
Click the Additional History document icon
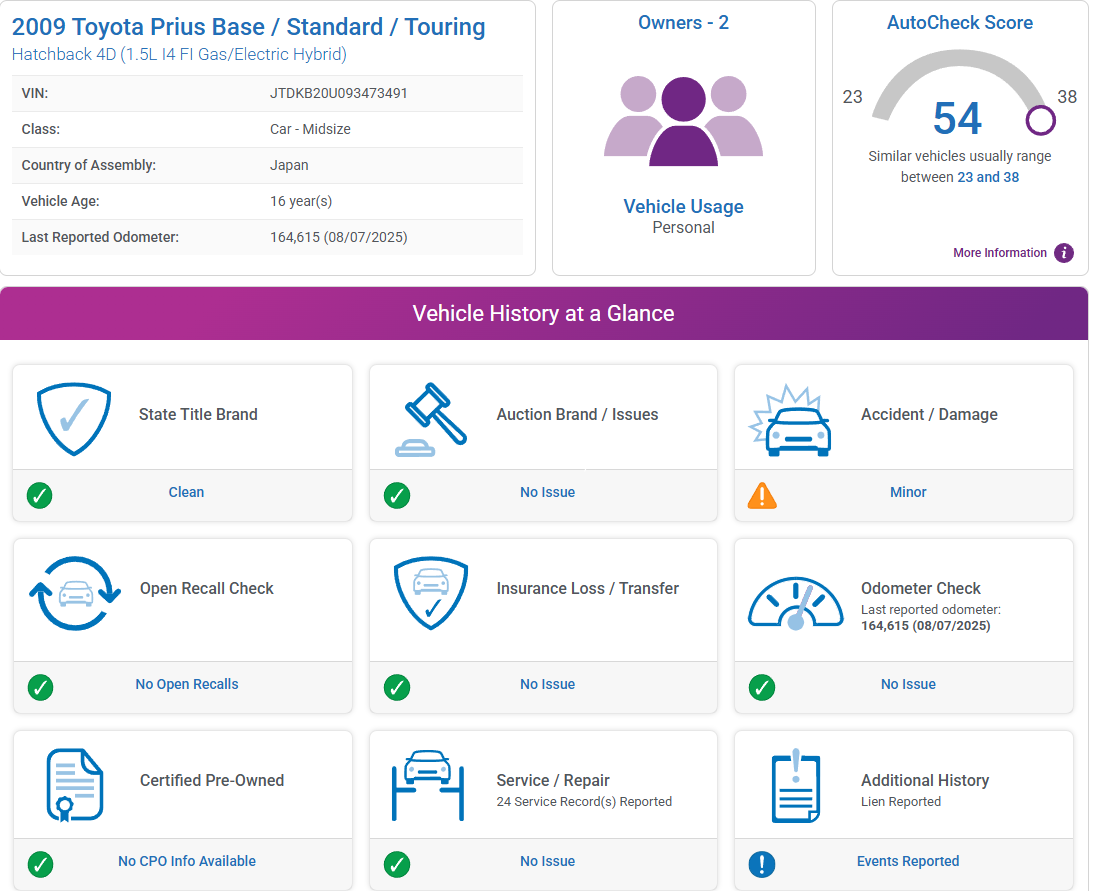796,786
